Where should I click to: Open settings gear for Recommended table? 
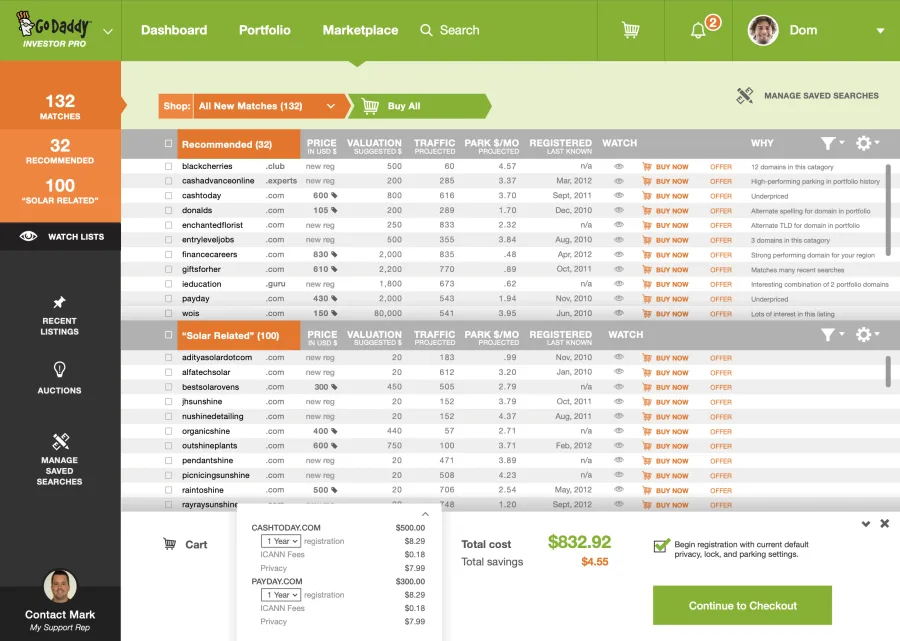pyautogui.click(x=863, y=143)
